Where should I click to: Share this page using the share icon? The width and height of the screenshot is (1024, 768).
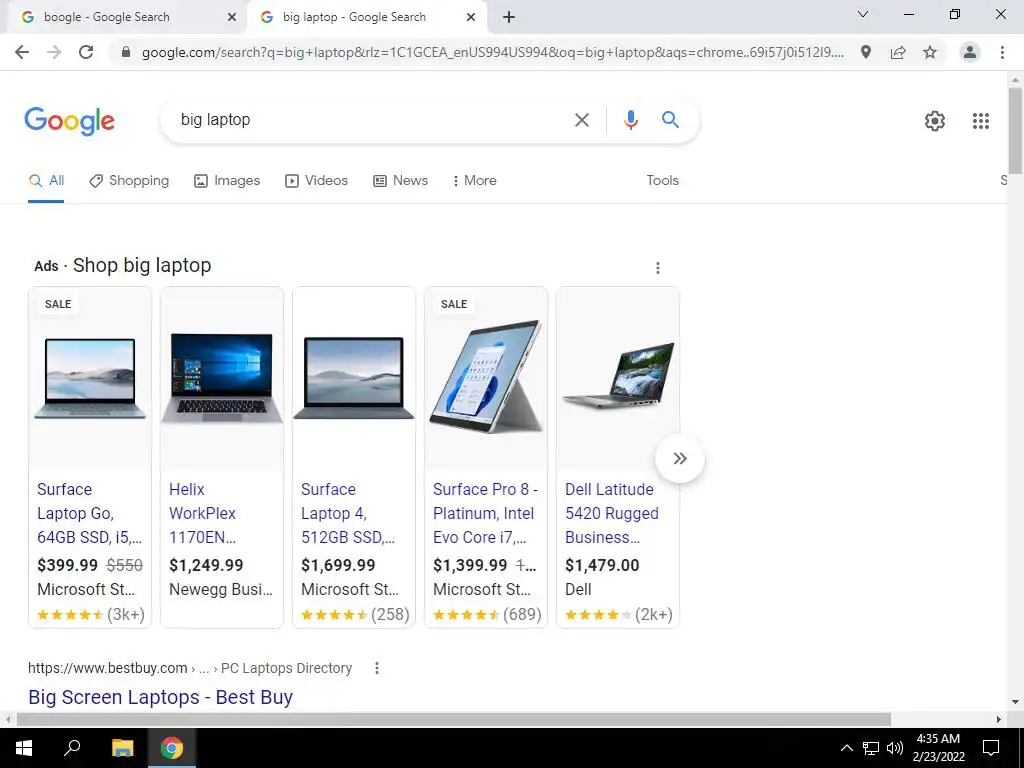(x=898, y=52)
